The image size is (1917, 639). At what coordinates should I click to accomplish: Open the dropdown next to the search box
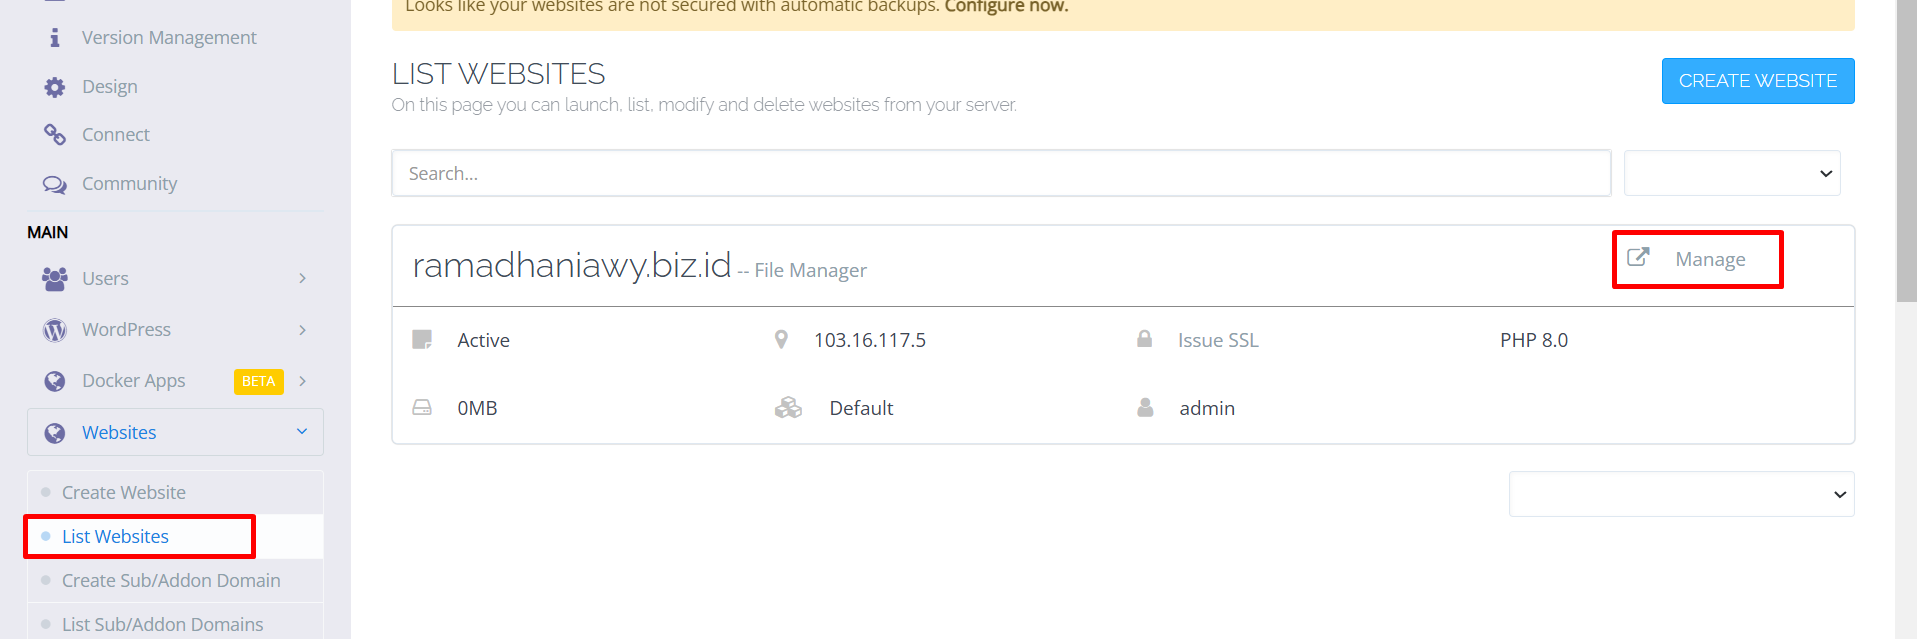[1732, 173]
